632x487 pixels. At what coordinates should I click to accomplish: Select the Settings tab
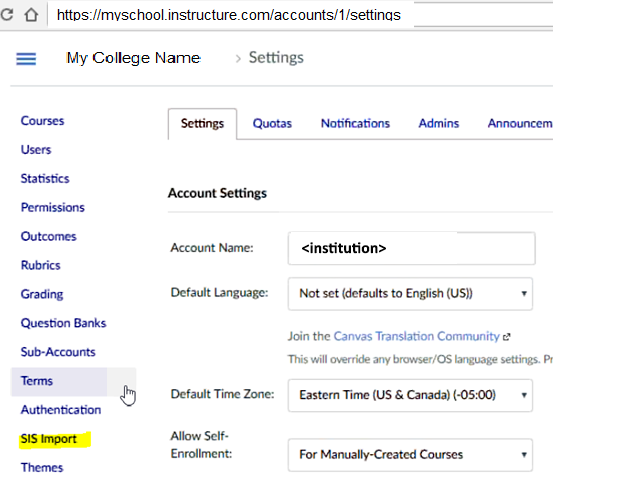point(202,124)
